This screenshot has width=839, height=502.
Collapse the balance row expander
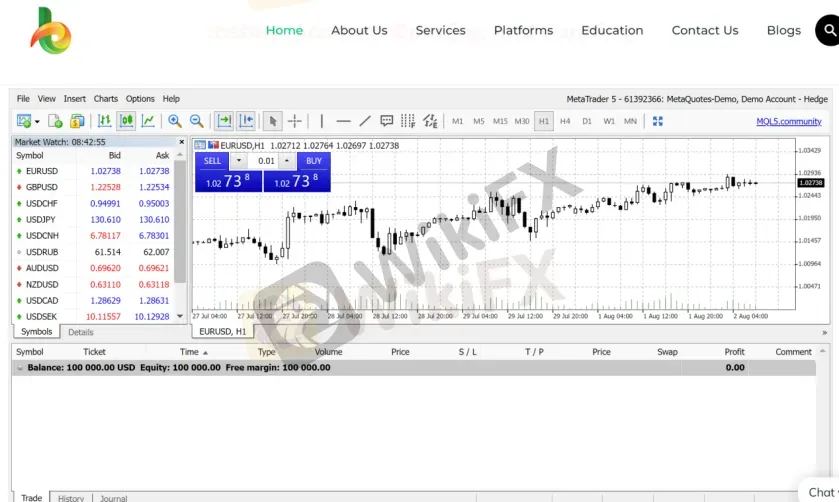click(x=20, y=368)
